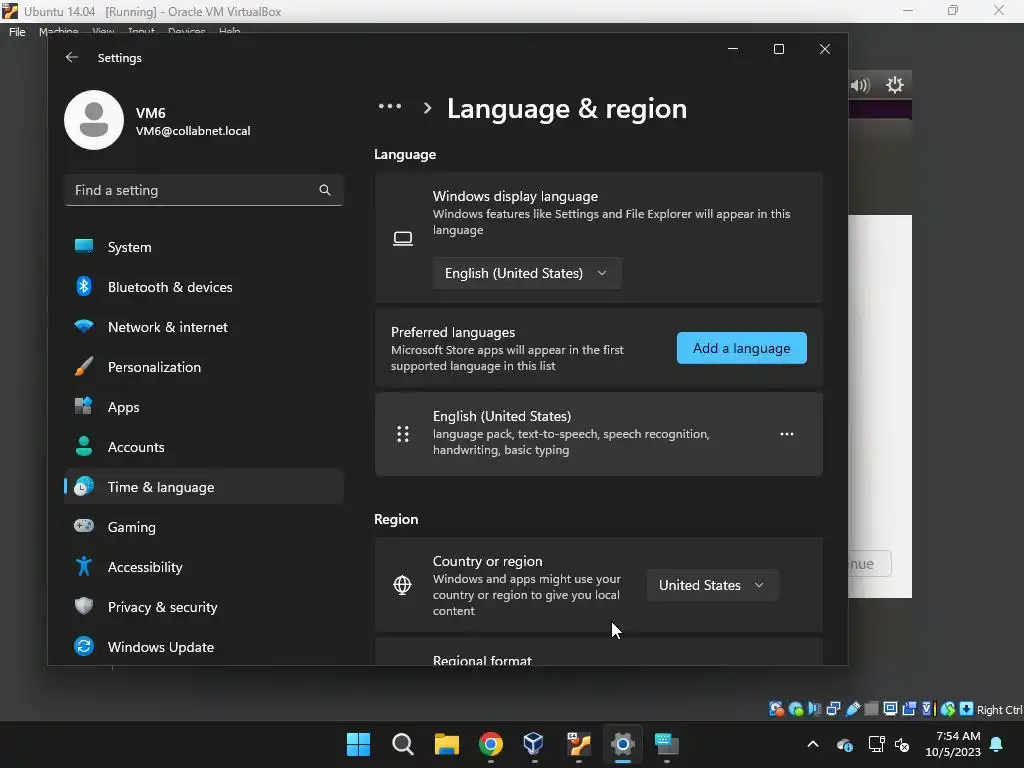Open Network & internet settings

click(204, 327)
